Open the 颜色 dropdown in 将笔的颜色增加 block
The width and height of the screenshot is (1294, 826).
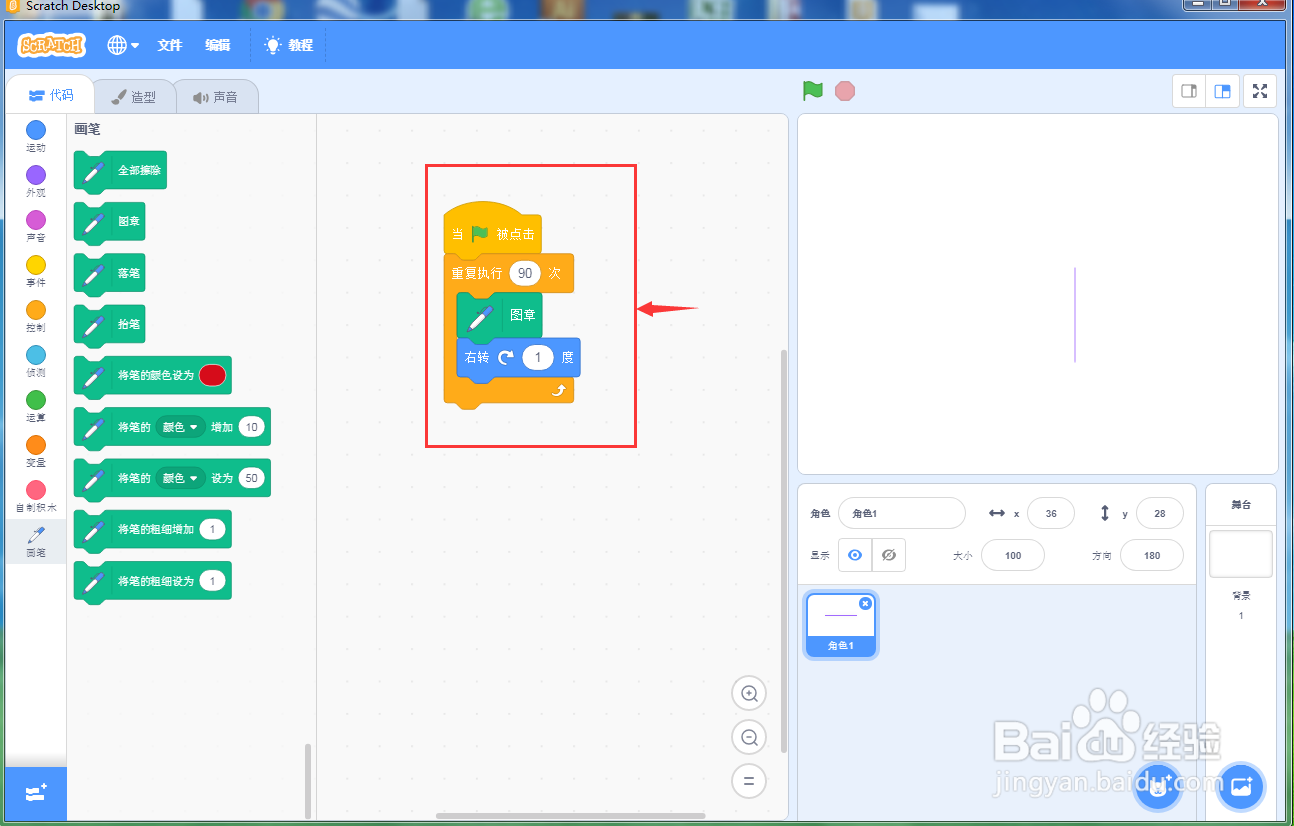point(180,427)
